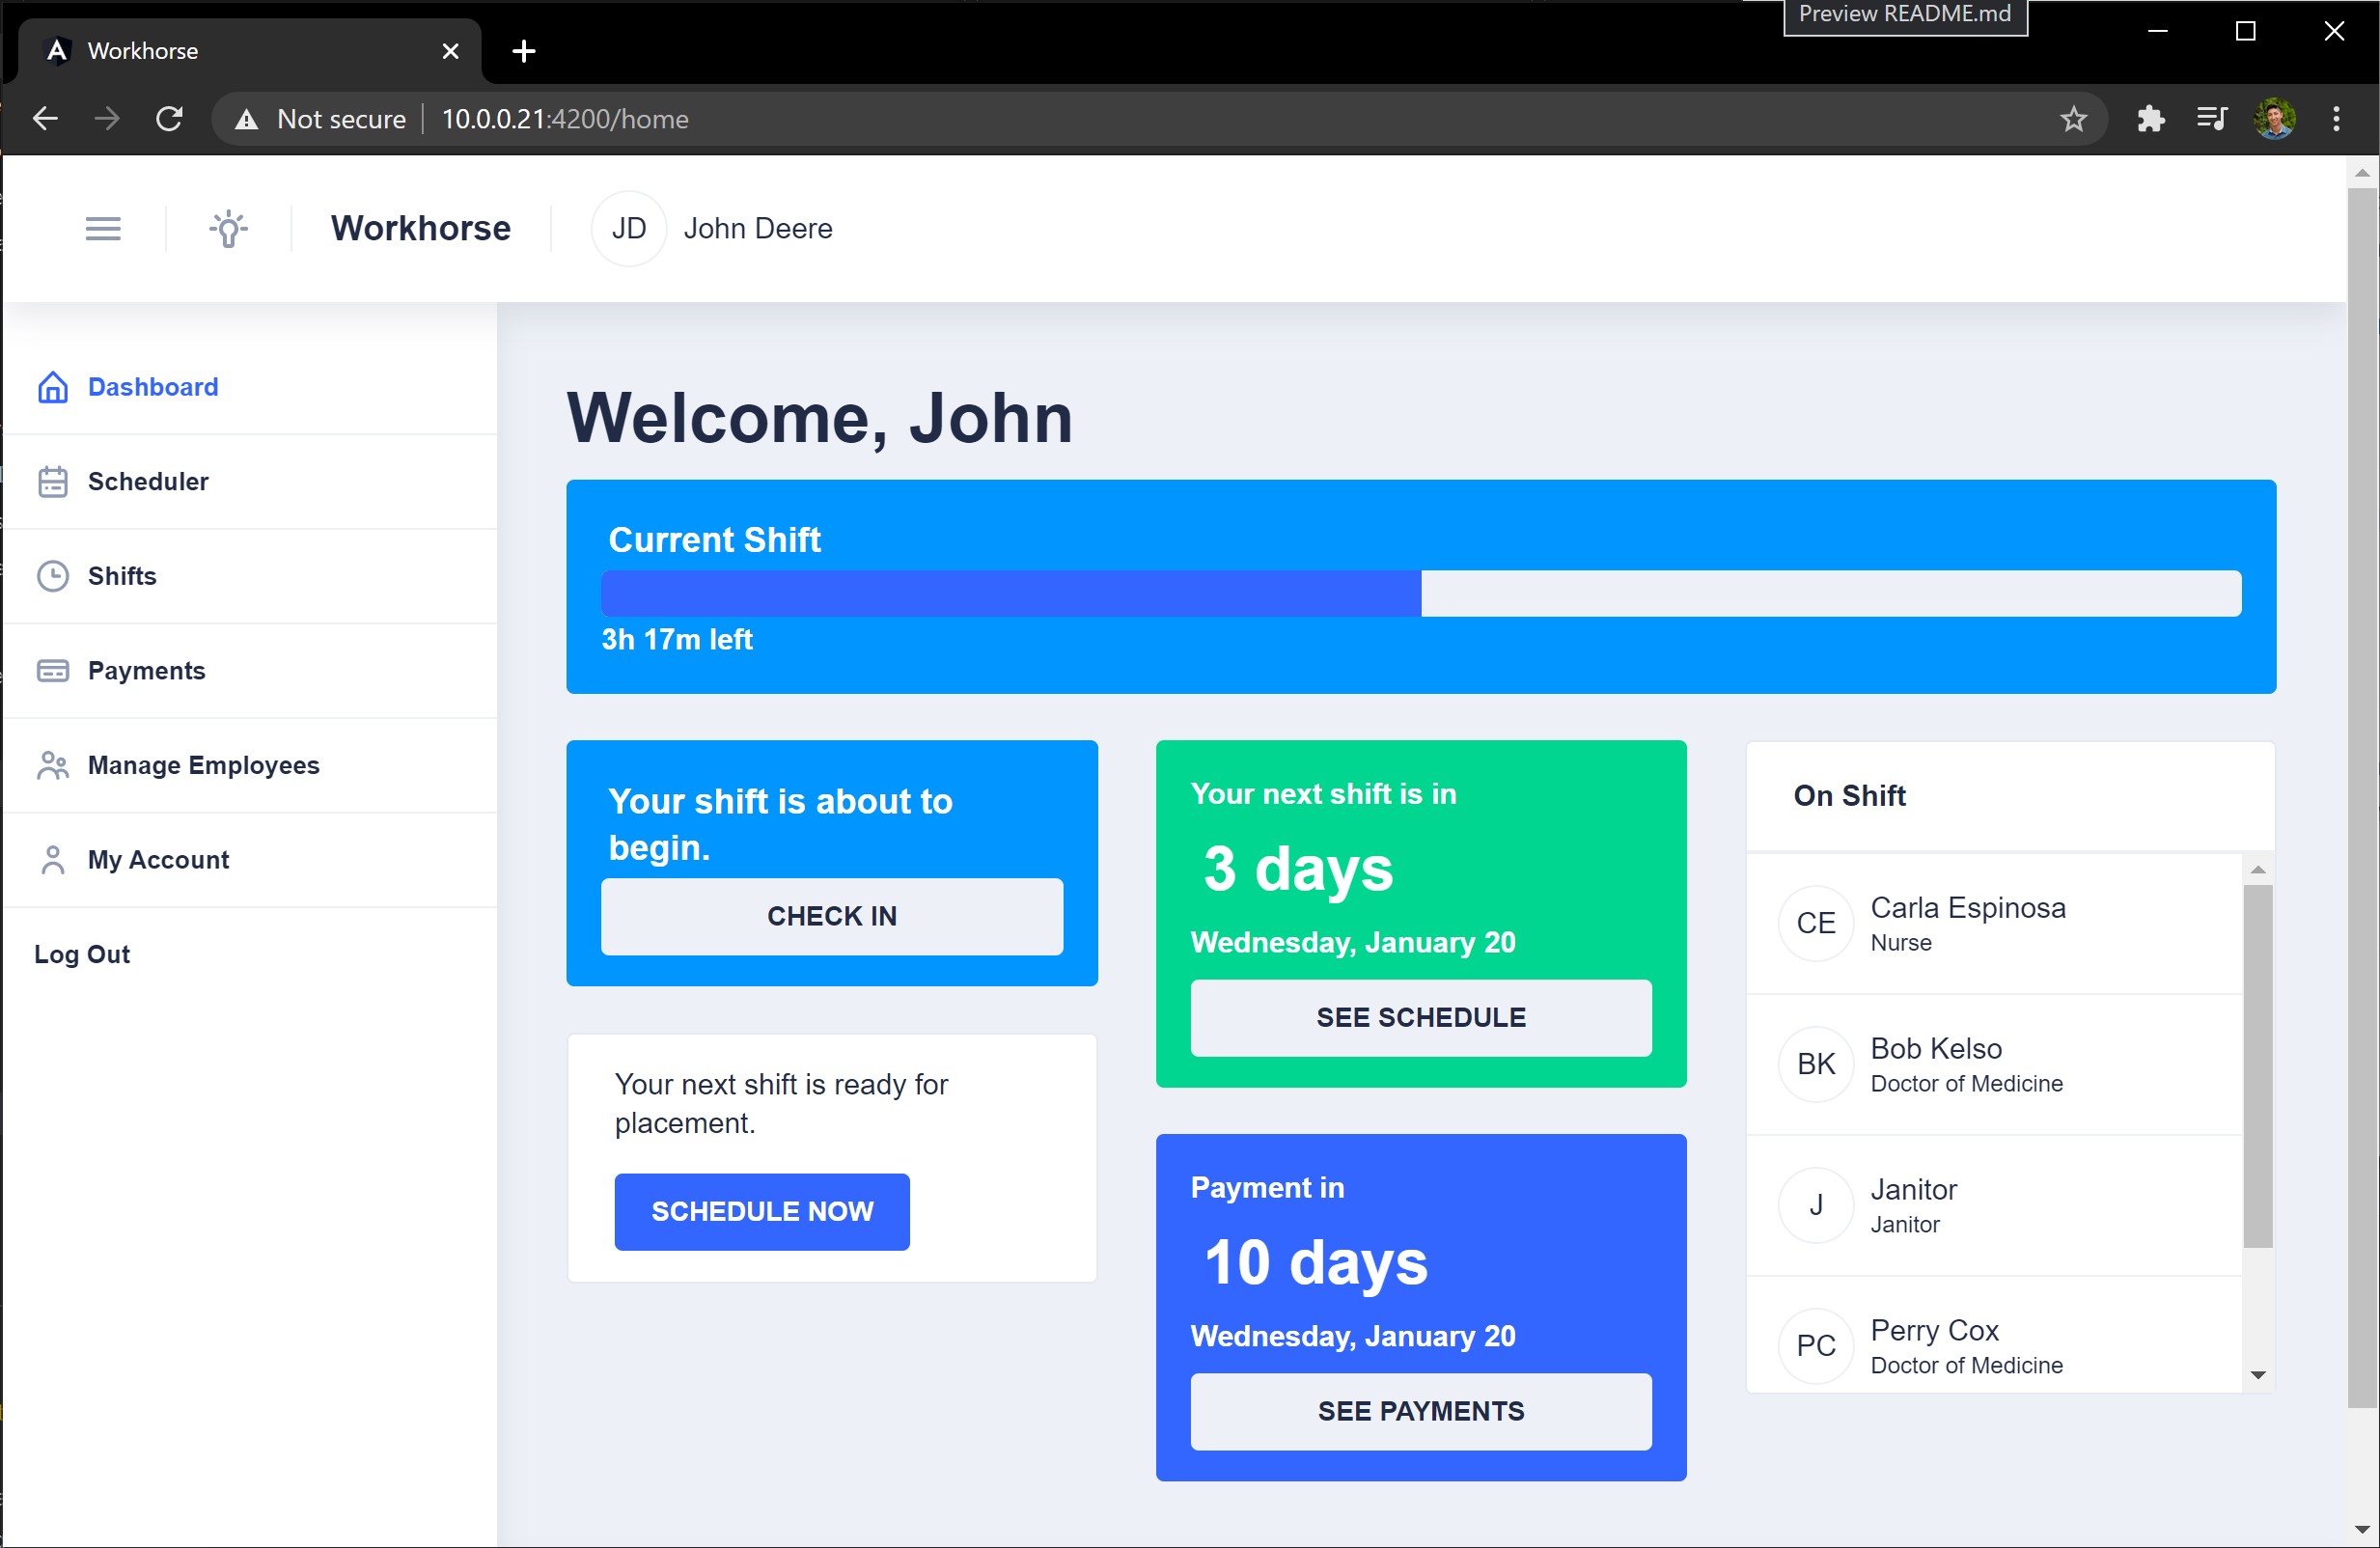
Task: Click the Shifts clock icon
Action: [53, 576]
